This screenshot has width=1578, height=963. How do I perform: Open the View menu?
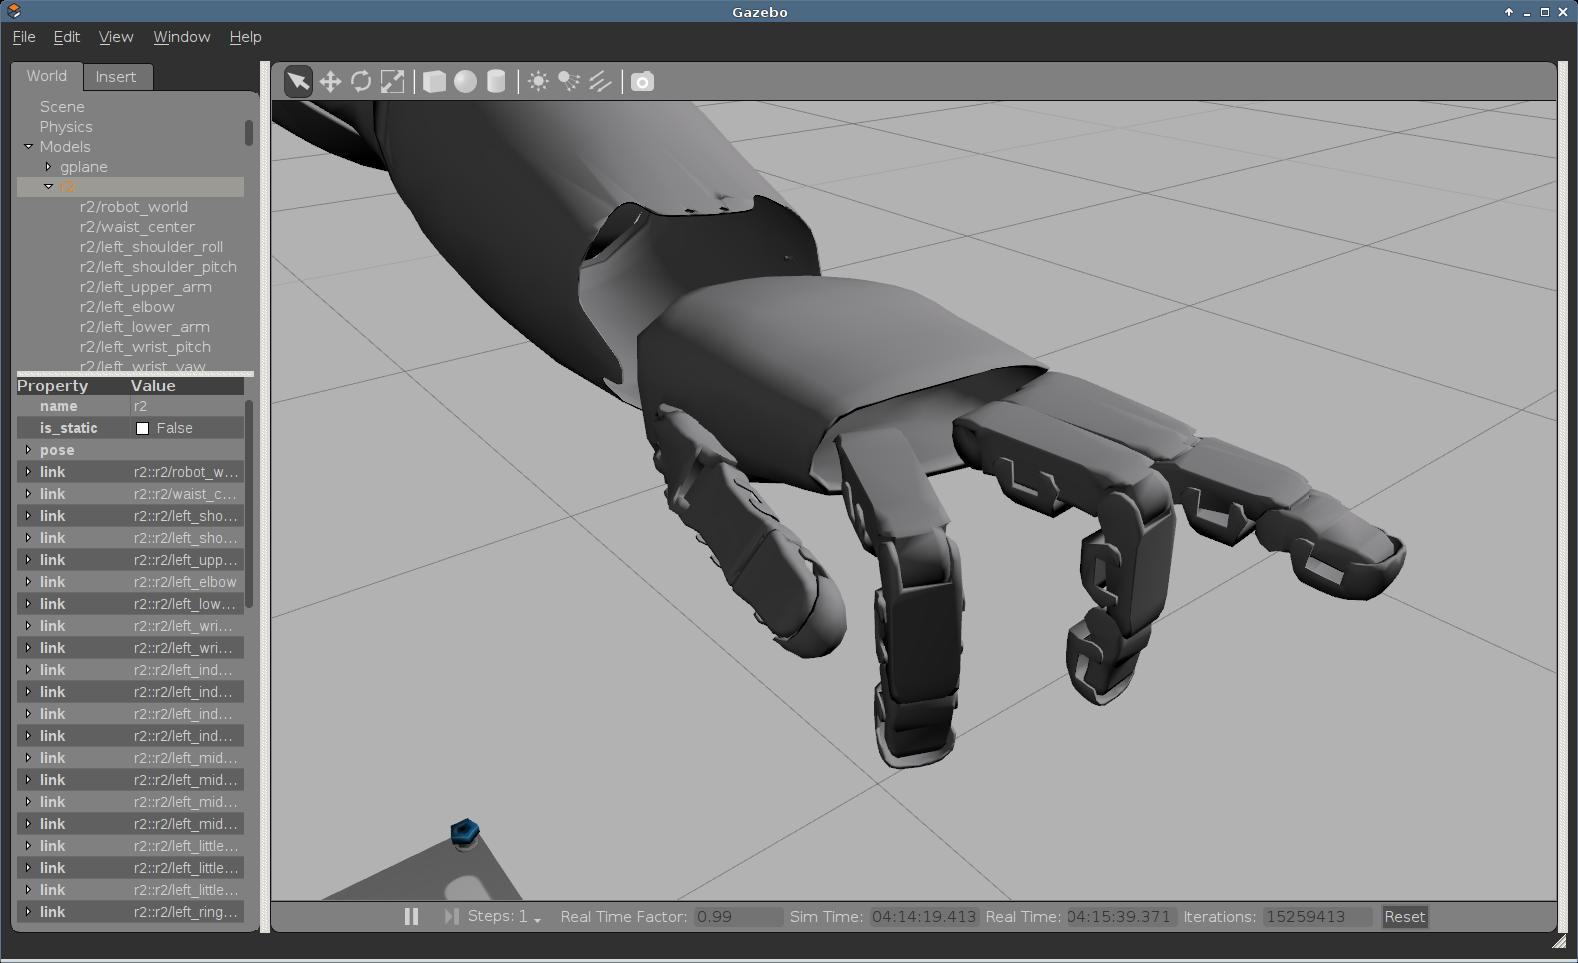click(x=116, y=37)
